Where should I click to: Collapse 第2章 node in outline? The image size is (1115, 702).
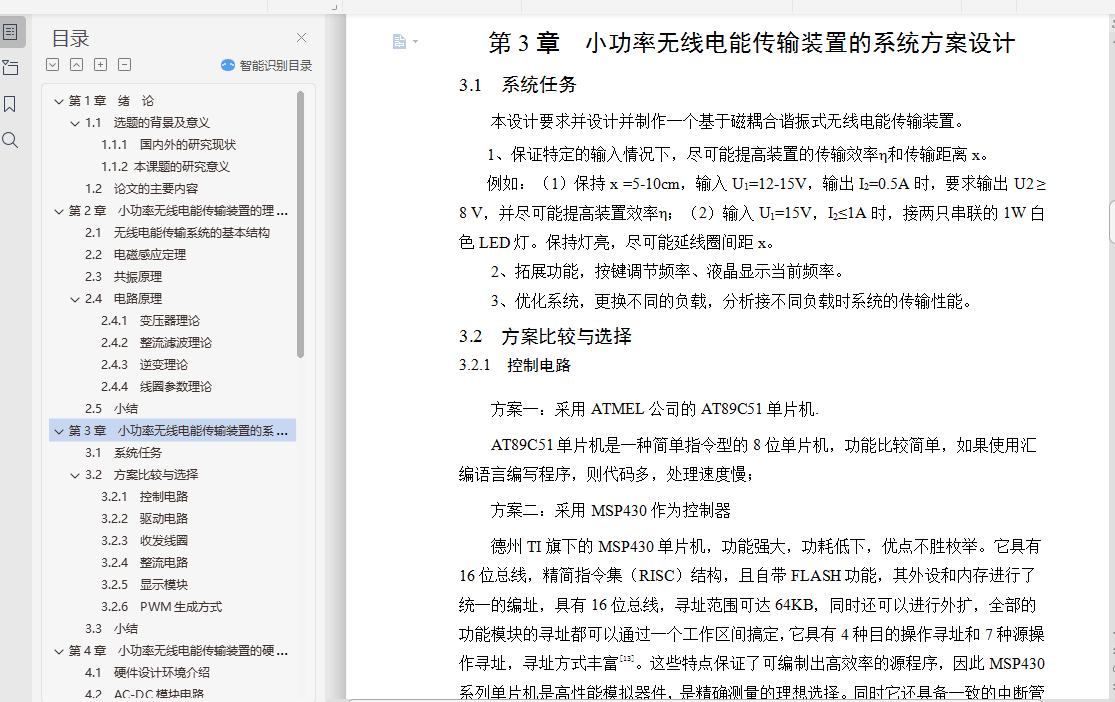(x=59, y=211)
